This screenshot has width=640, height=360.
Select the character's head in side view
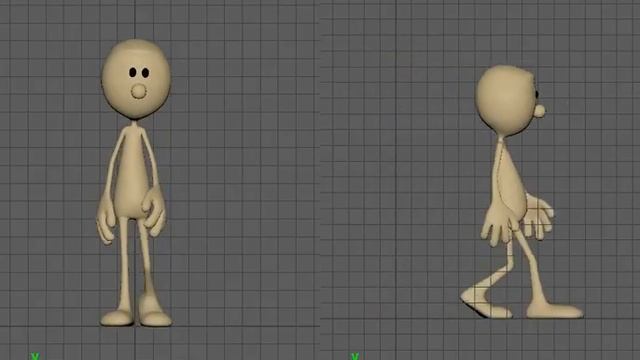[506, 101]
